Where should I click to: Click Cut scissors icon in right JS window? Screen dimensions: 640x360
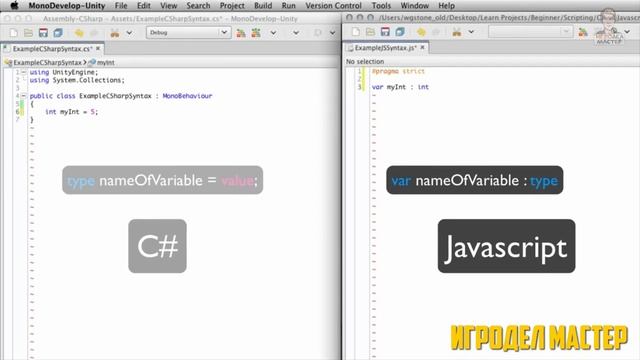(456, 32)
